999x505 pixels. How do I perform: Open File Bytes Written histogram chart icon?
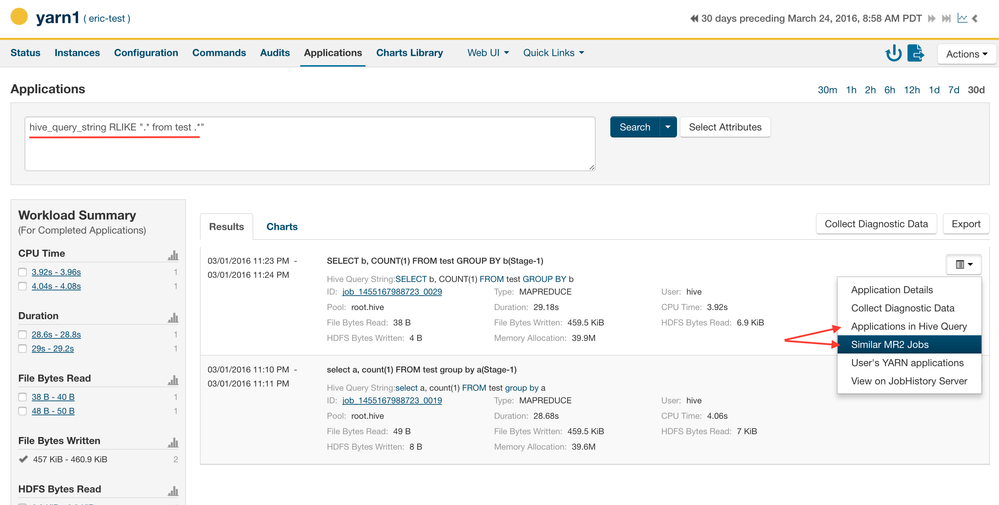tap(173, 442)
